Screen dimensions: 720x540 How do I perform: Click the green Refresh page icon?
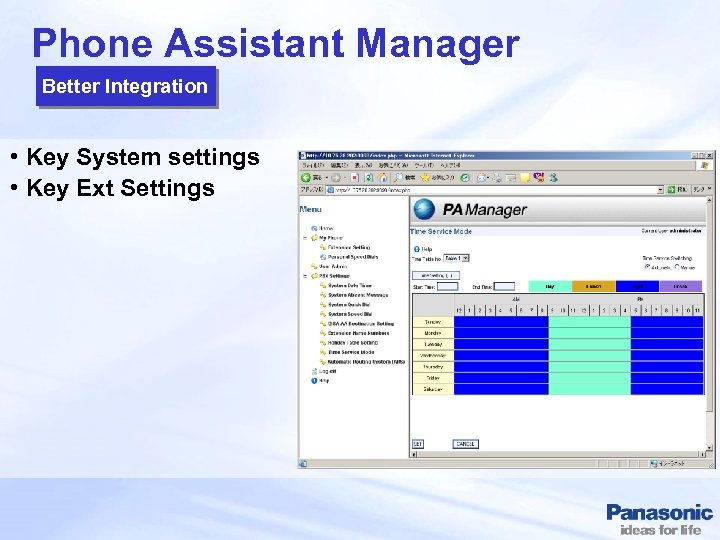[368, 177]
